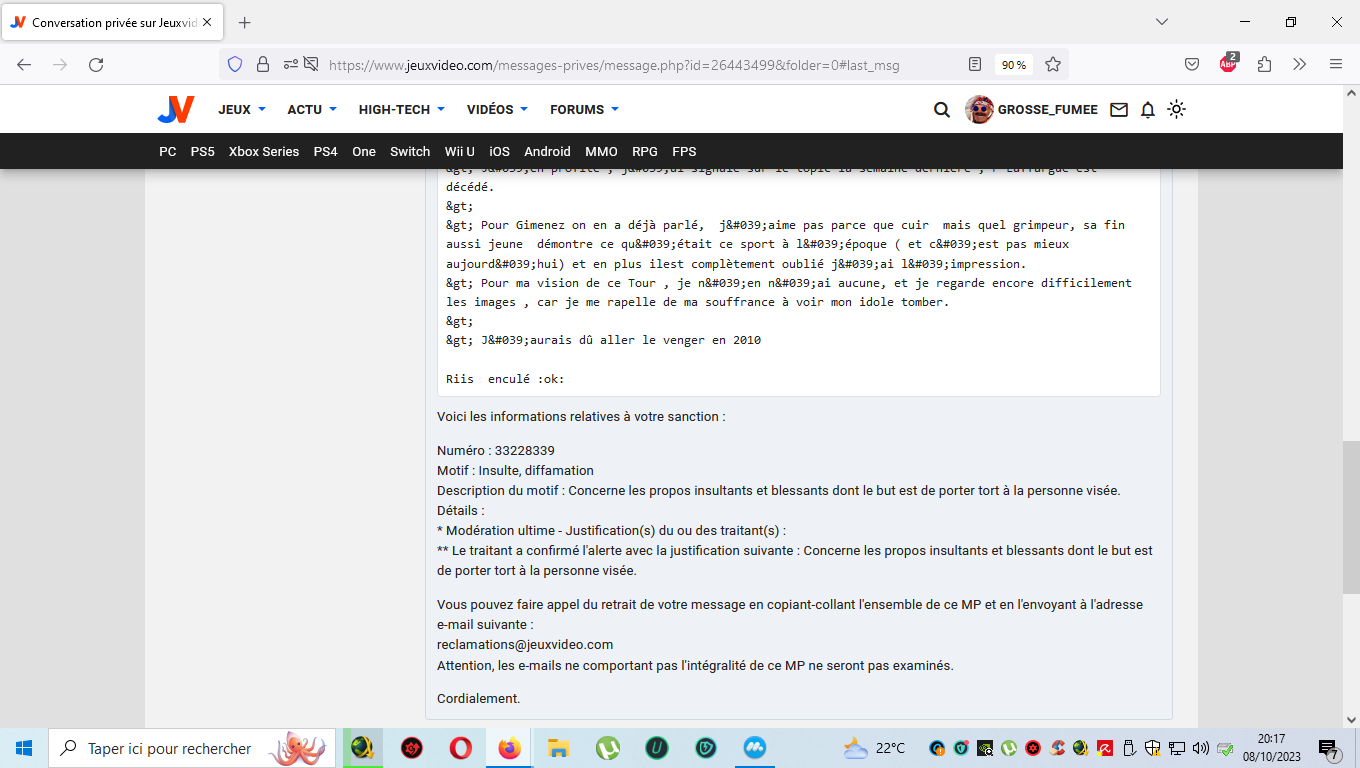The width and height of the screenshot is (1360, 768).
Task: Open the site search magnifier icon
Action: coord(941,110)
